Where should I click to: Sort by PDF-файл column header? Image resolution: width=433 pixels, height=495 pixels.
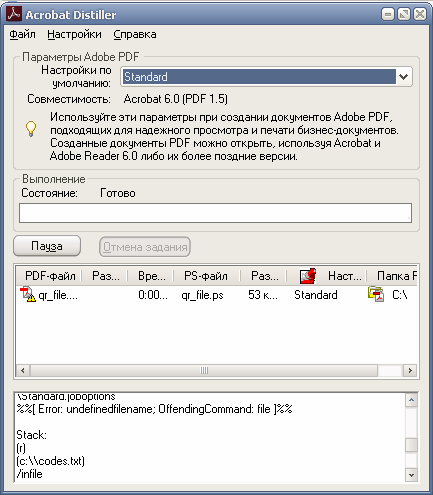coord(50,276)
